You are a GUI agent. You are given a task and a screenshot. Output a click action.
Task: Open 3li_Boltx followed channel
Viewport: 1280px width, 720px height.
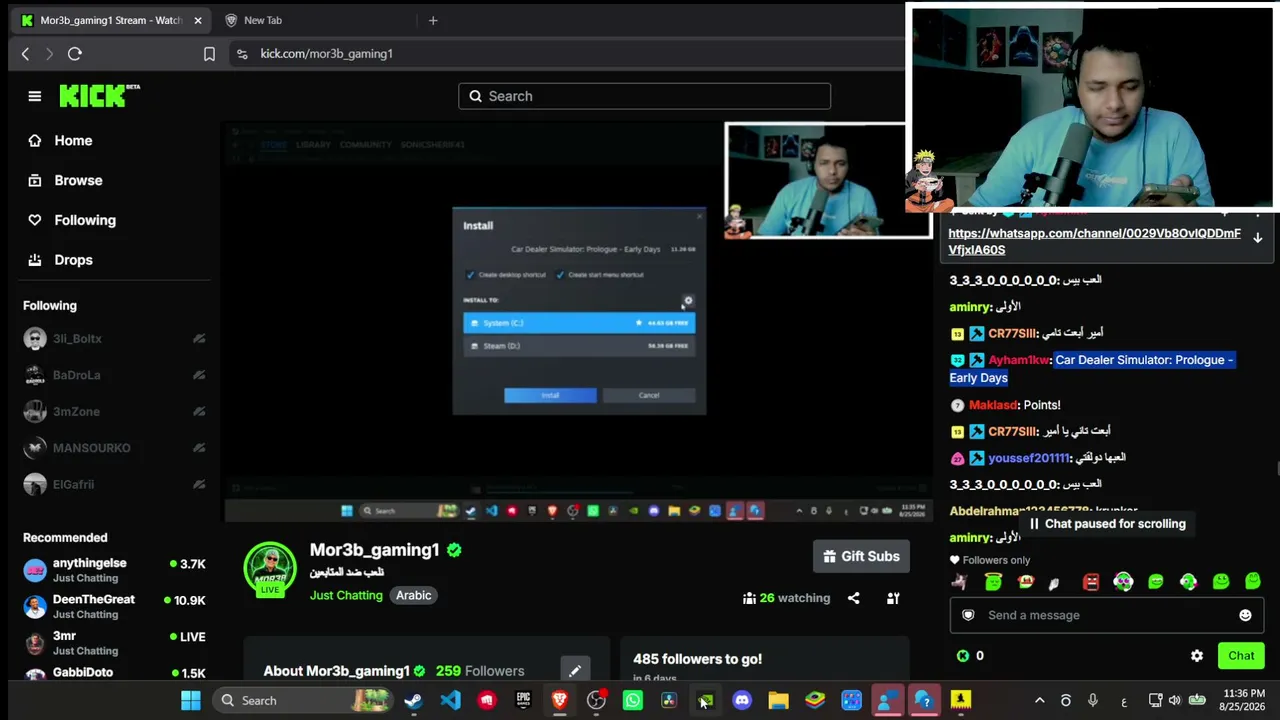[114, 339]
